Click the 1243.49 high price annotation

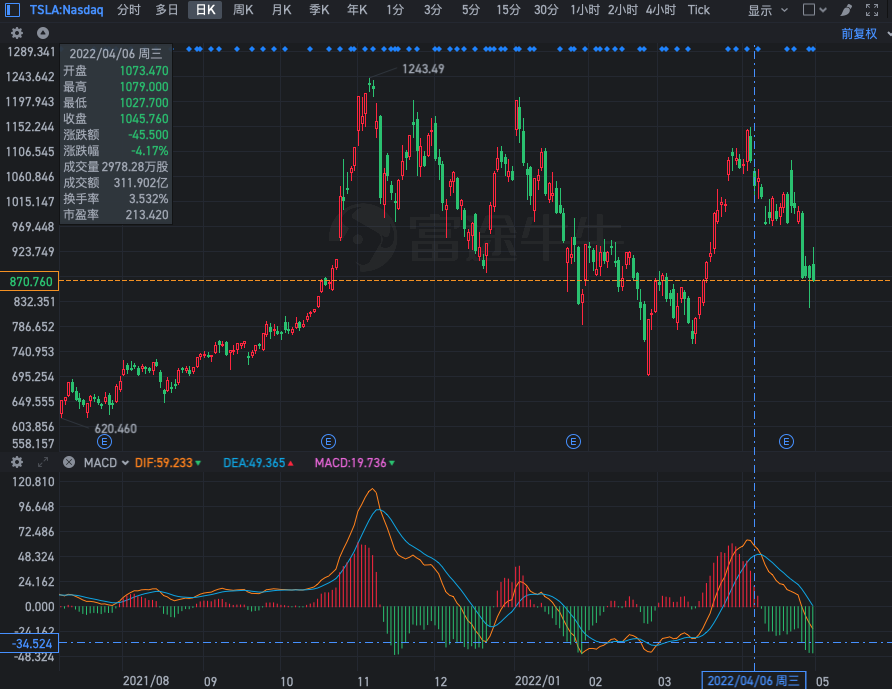[423, 69]
